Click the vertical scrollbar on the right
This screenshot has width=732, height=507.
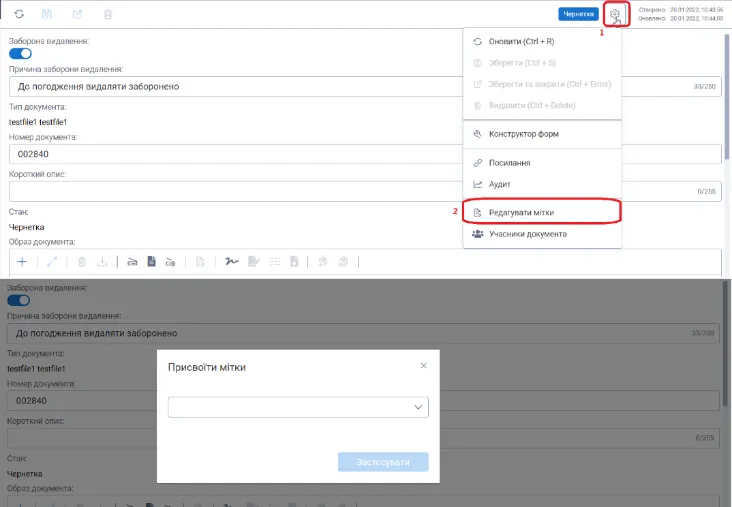[x=726, y=98]
